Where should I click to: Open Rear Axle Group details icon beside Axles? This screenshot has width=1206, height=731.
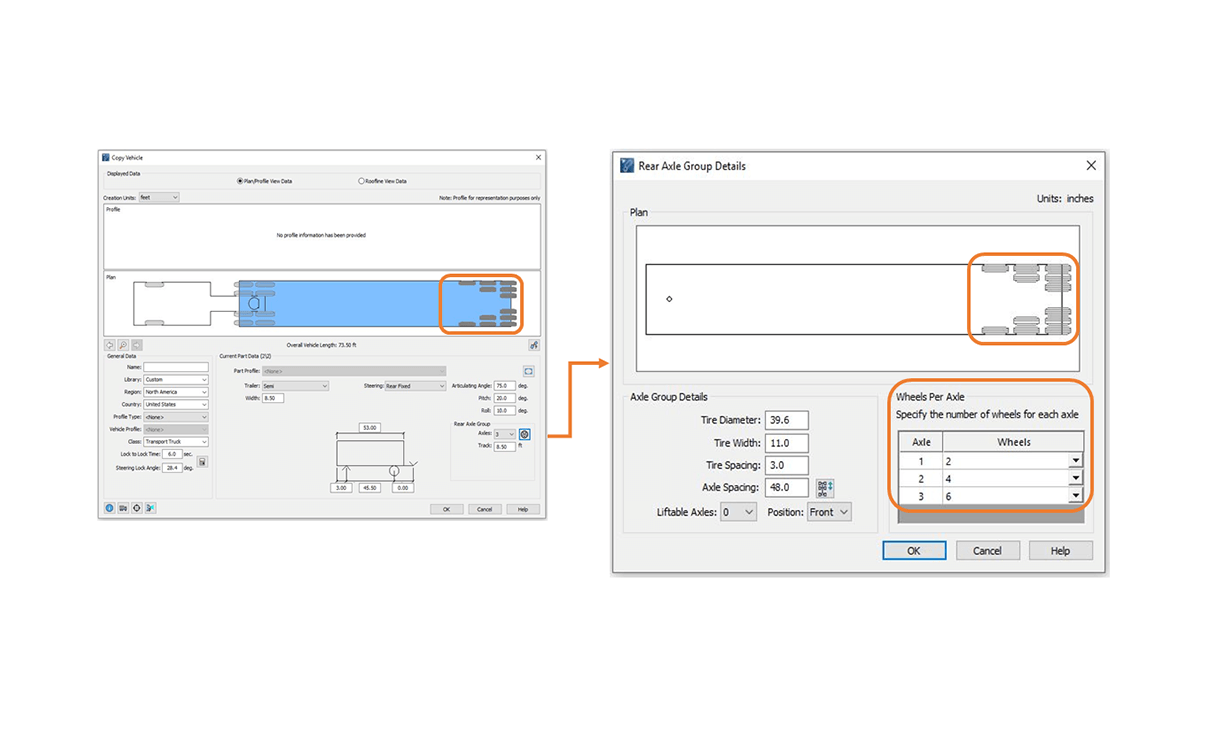point(525,435)
